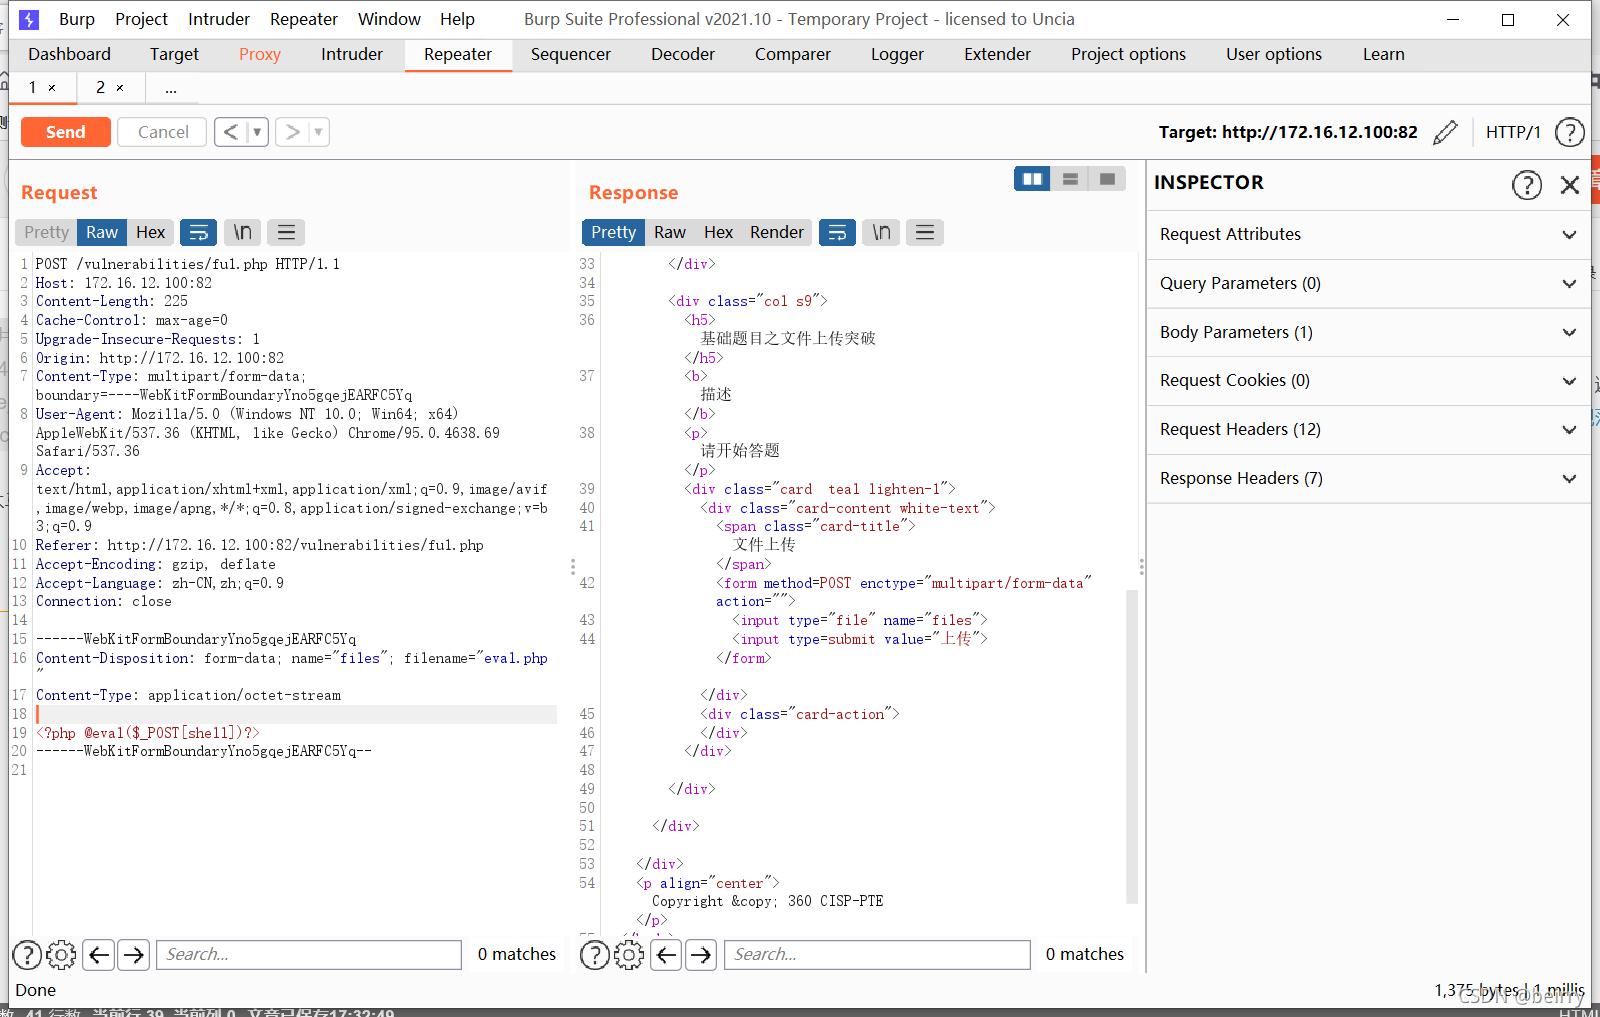Open the Project options tab
The height and width of the screenshot is (1017, 1600).
click(x=1128, y=54)
